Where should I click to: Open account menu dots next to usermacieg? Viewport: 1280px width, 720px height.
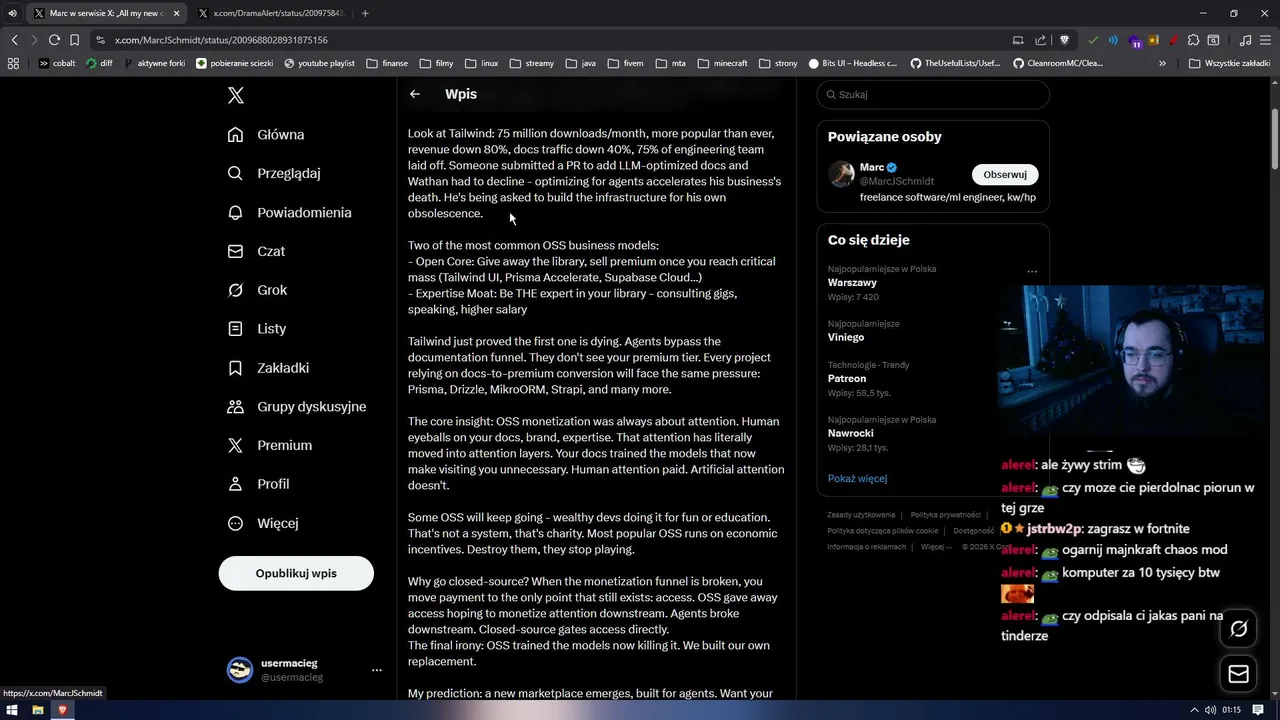377,670
